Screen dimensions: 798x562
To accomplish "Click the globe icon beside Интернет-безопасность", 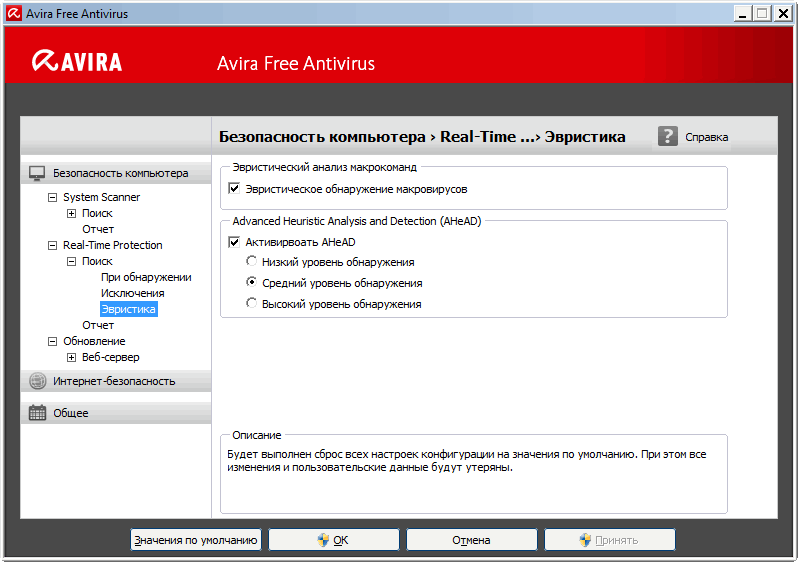I will click(37, 381).
